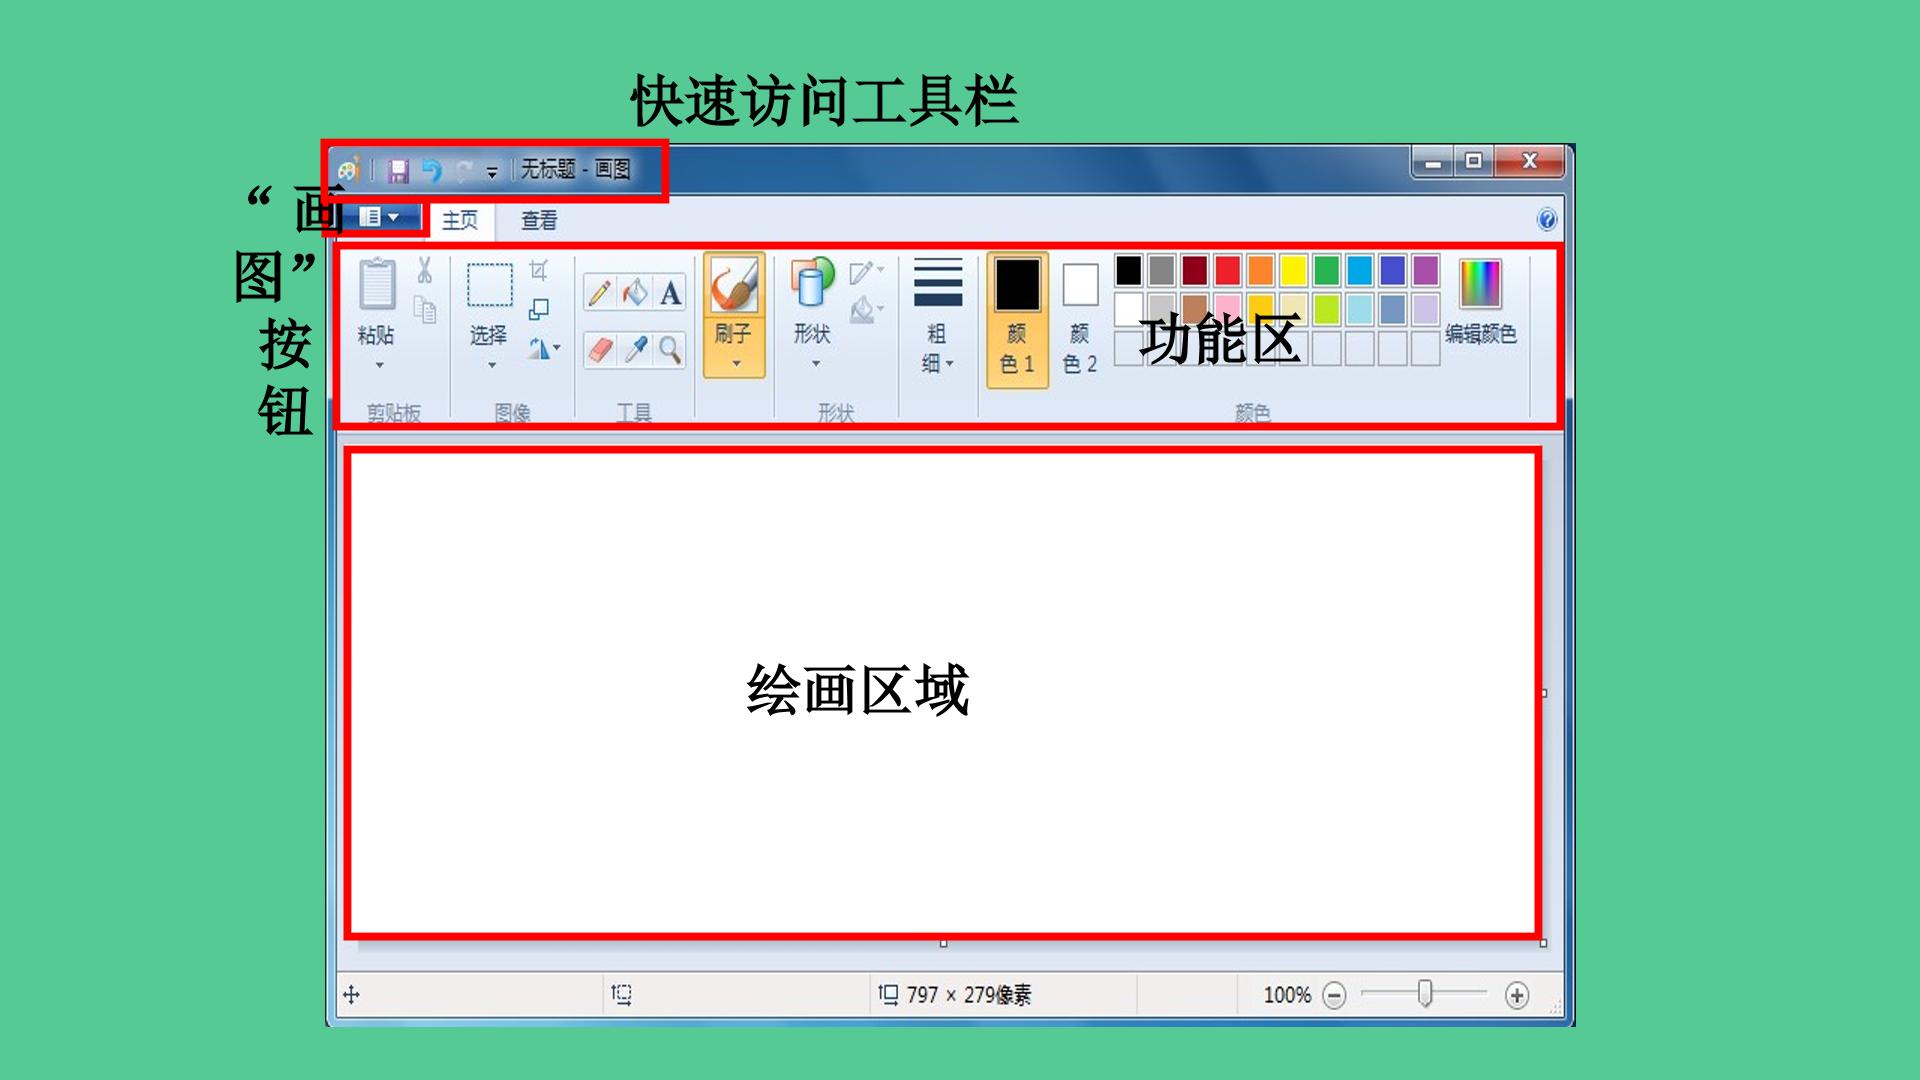1920x1080 pixels.
Task: Expand the 粗细 line size dropdown
Action: (937, 316)
